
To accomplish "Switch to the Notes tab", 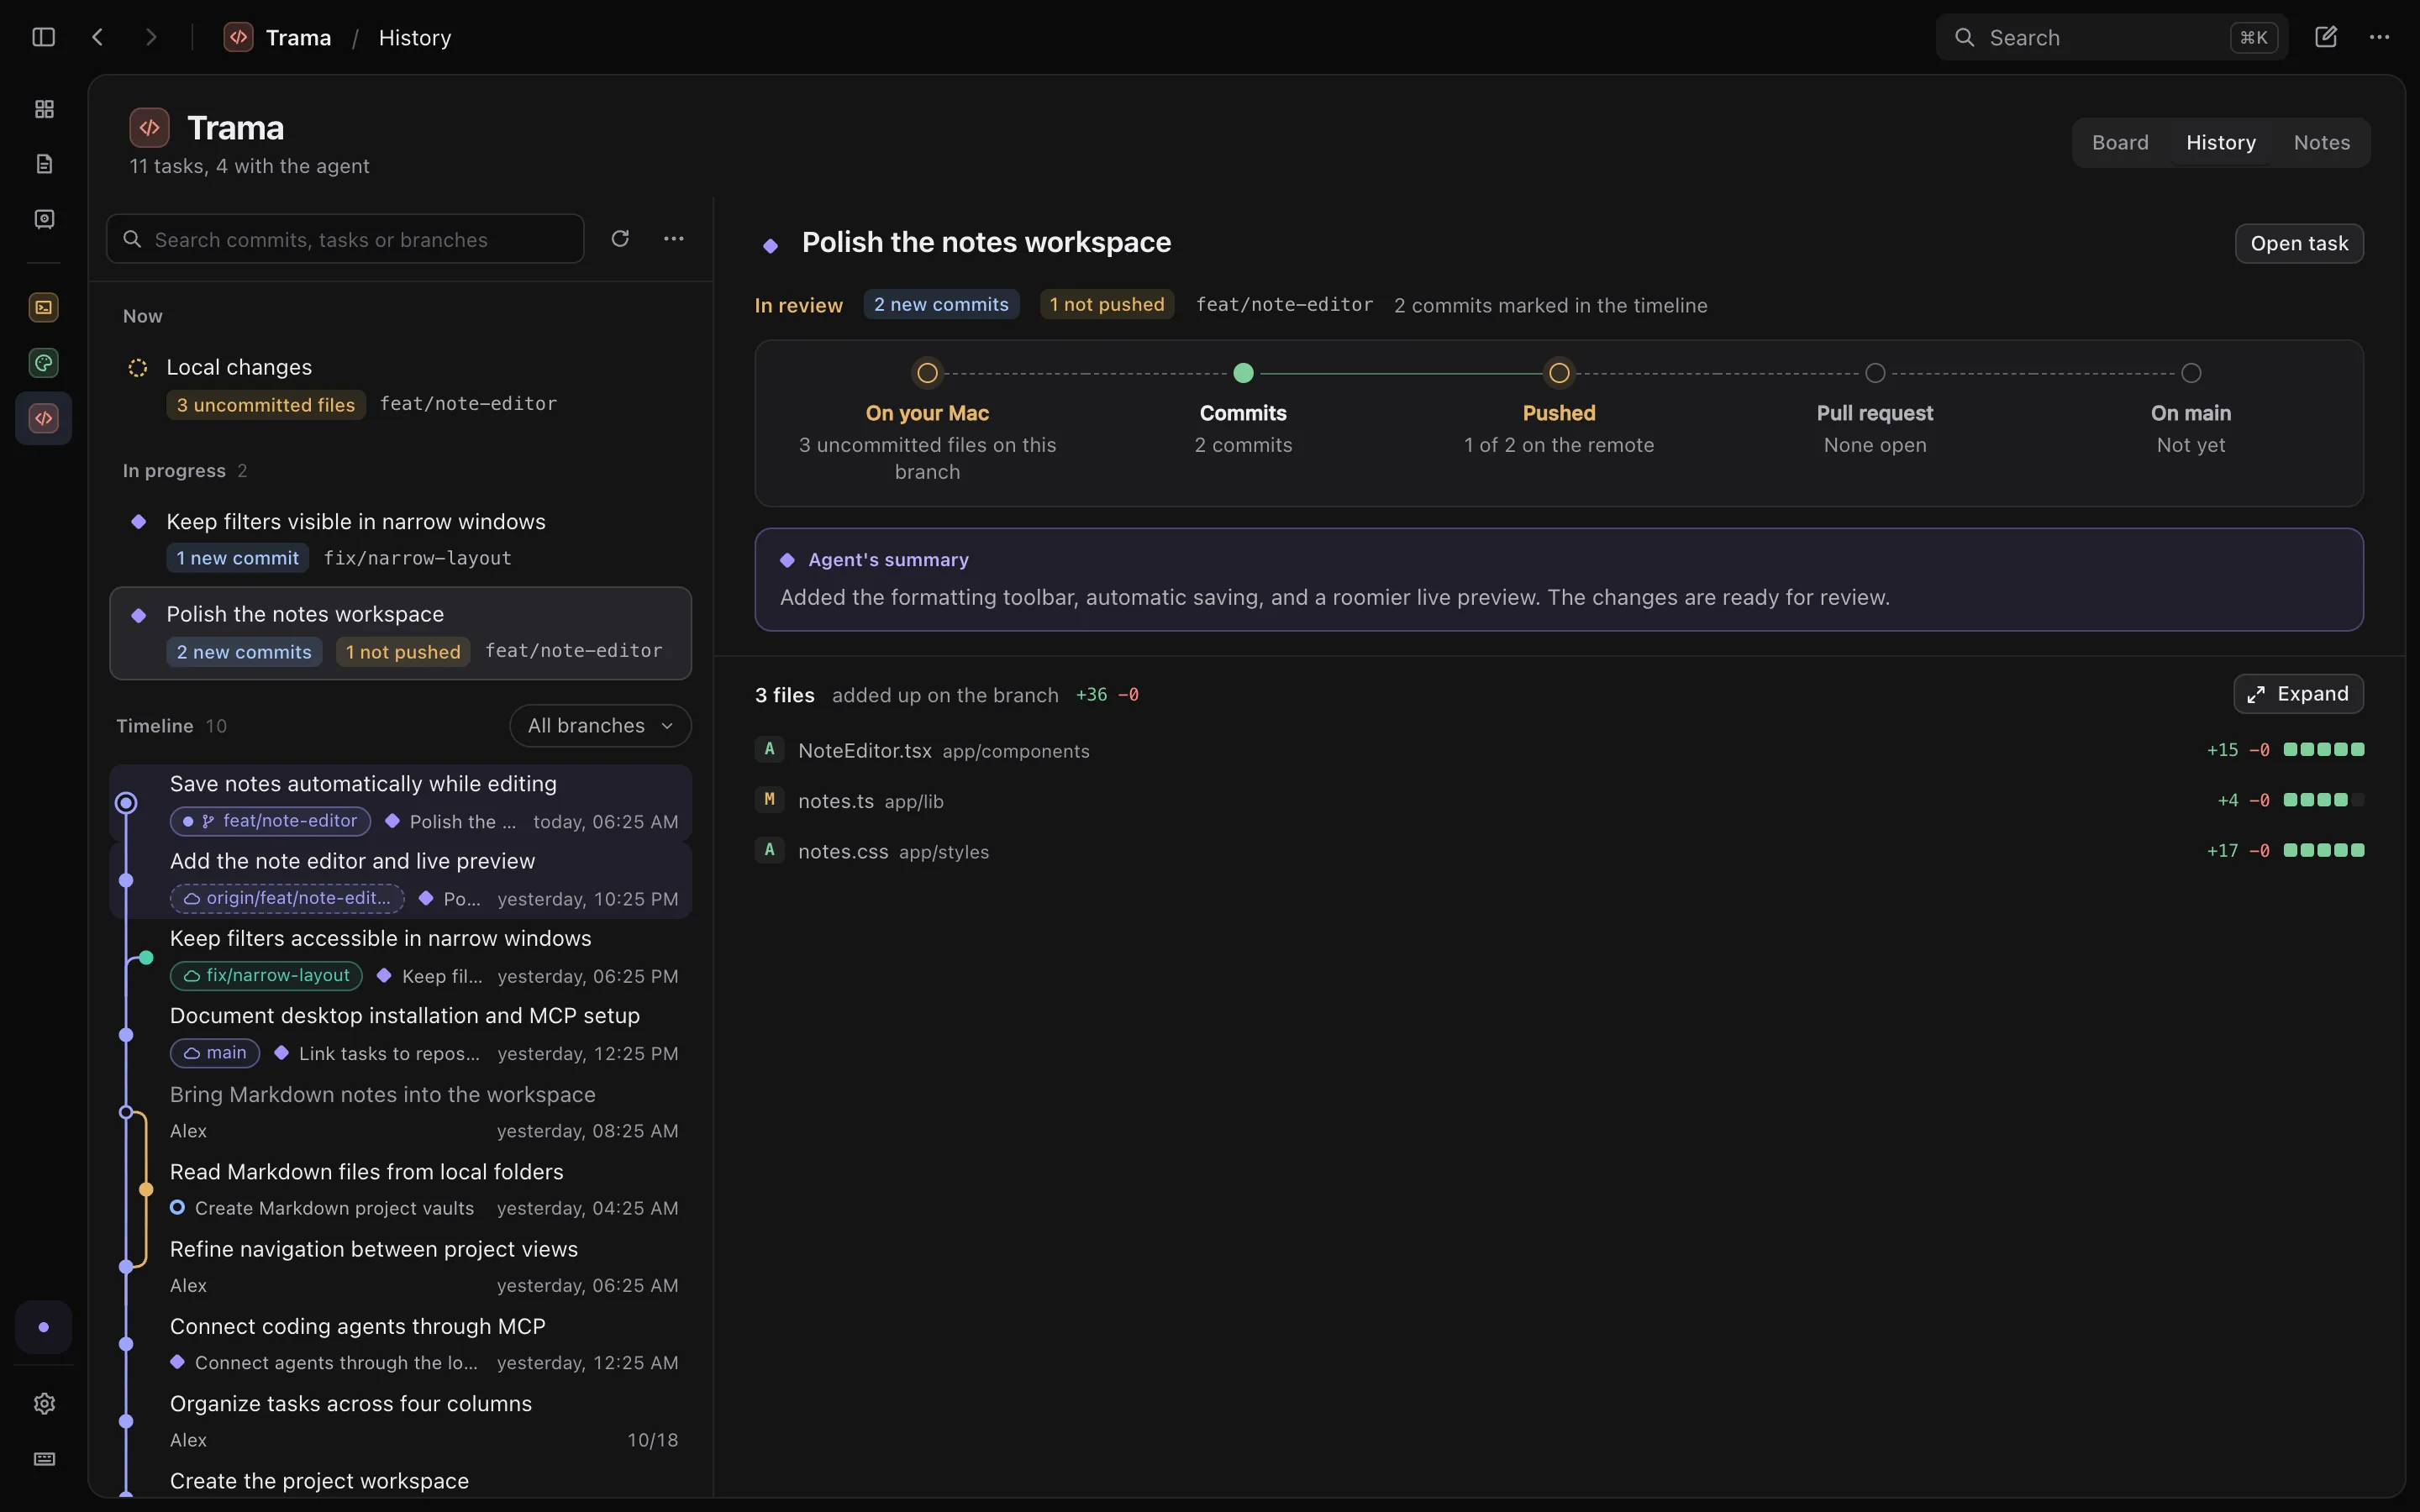I will tap(2322, 143).
